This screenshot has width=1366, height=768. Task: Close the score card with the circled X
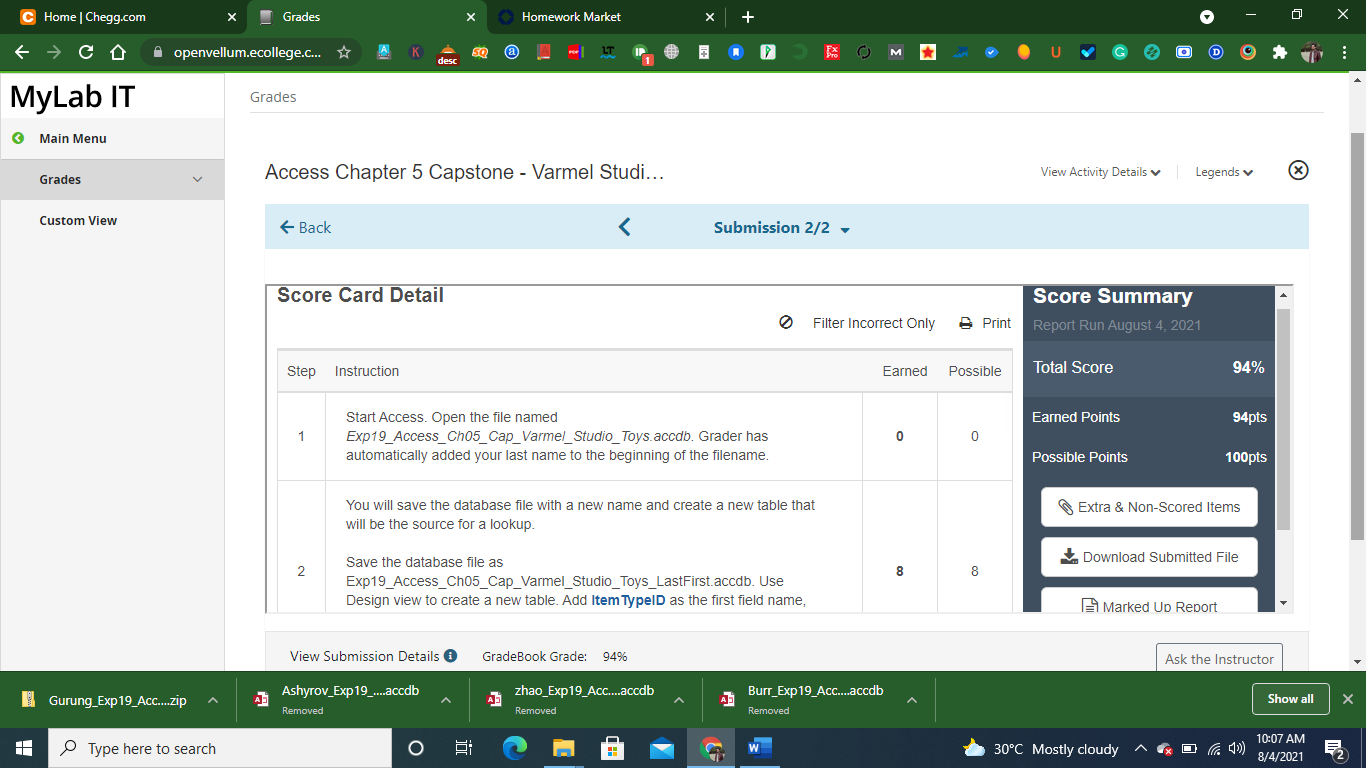pyautogui.click(x=1298, y=170)
